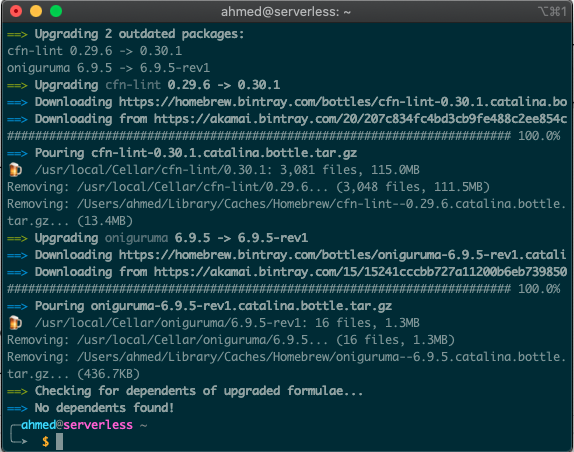Click the cyan 'ahmed' username in the prompt

(38, 425)
